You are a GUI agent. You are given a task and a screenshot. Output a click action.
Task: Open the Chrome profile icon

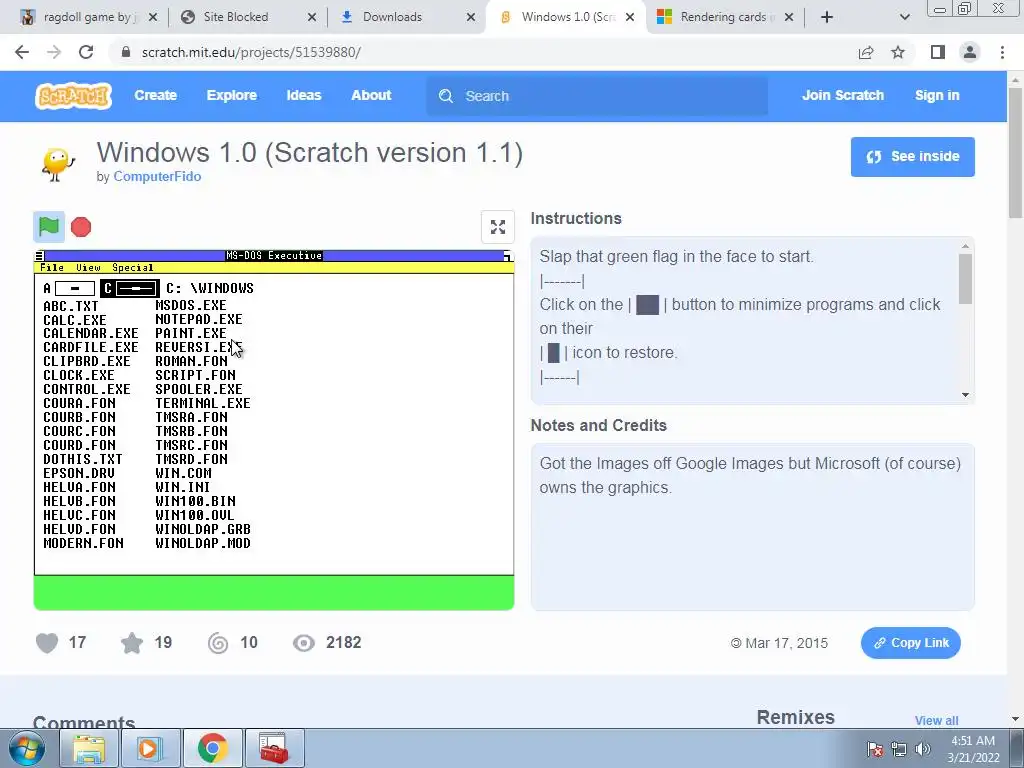(x=970, y=52)
